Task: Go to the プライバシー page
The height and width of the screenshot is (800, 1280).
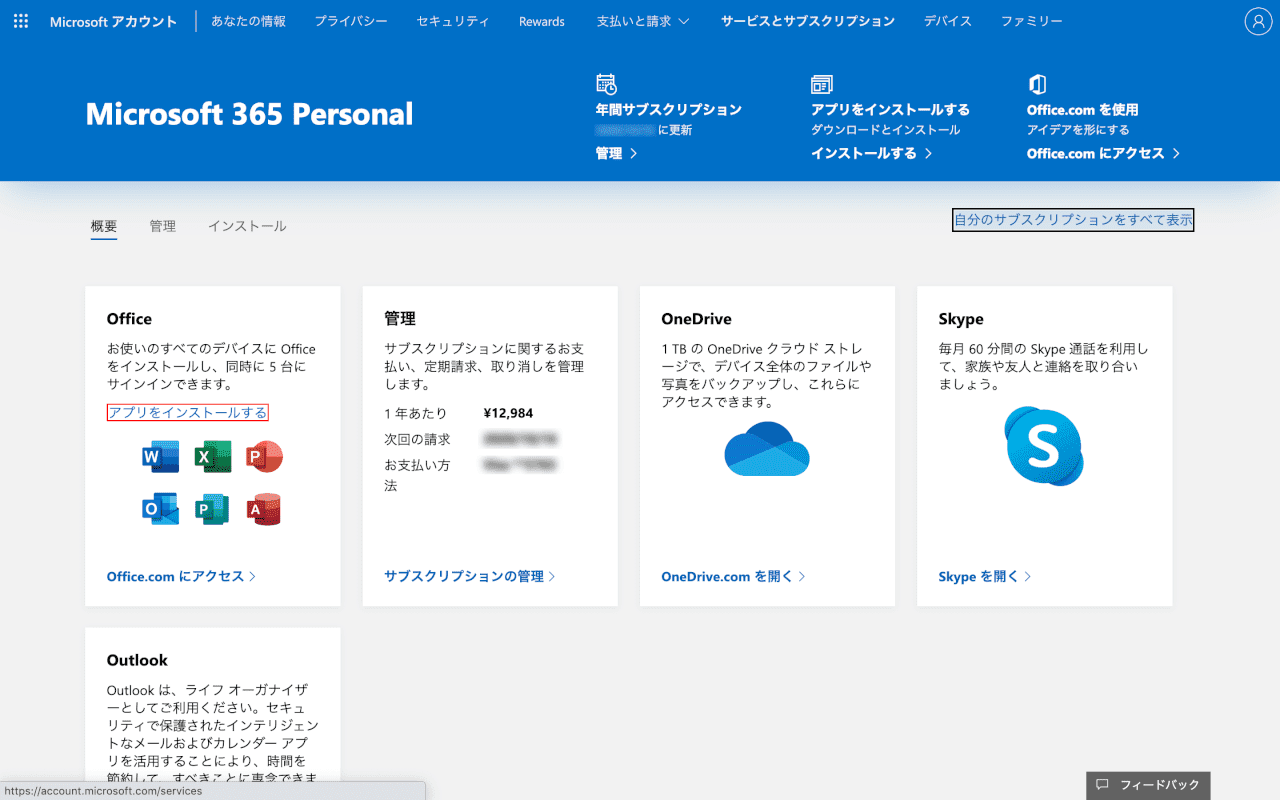Action: [x=351, y=21]
